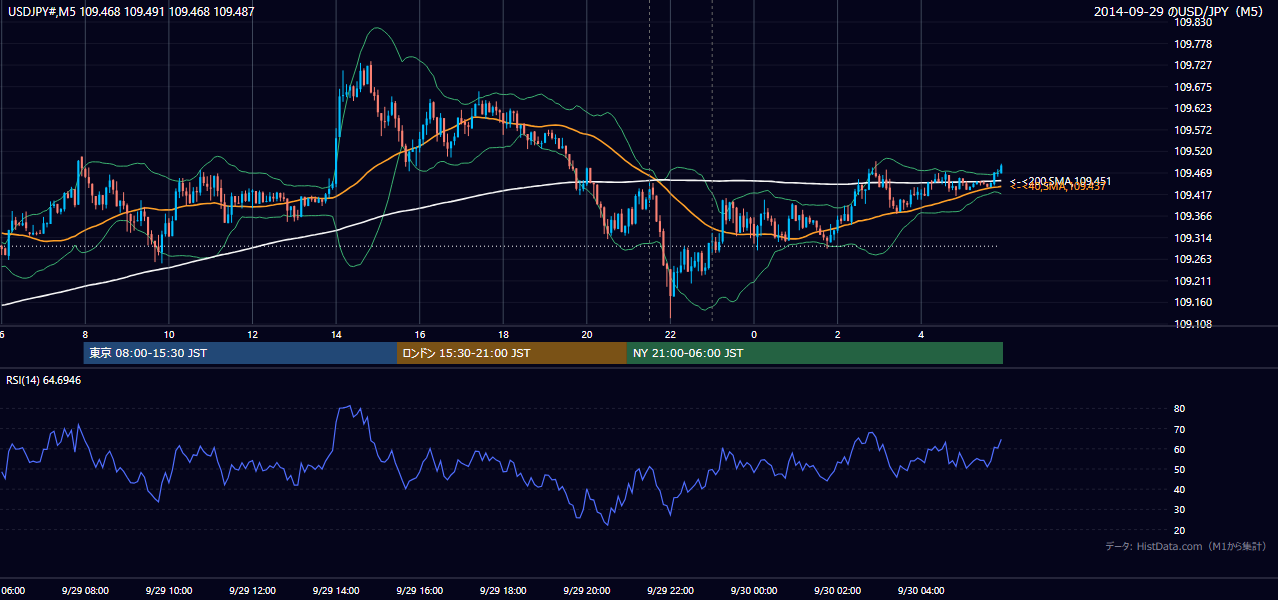
Task: Click hour label 18 under the price chart
Action: 503,334
